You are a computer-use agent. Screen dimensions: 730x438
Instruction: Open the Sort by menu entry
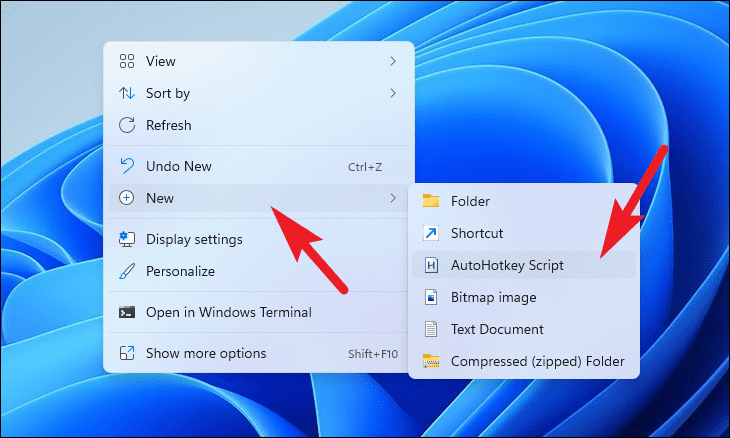click(x=259, y=93)
